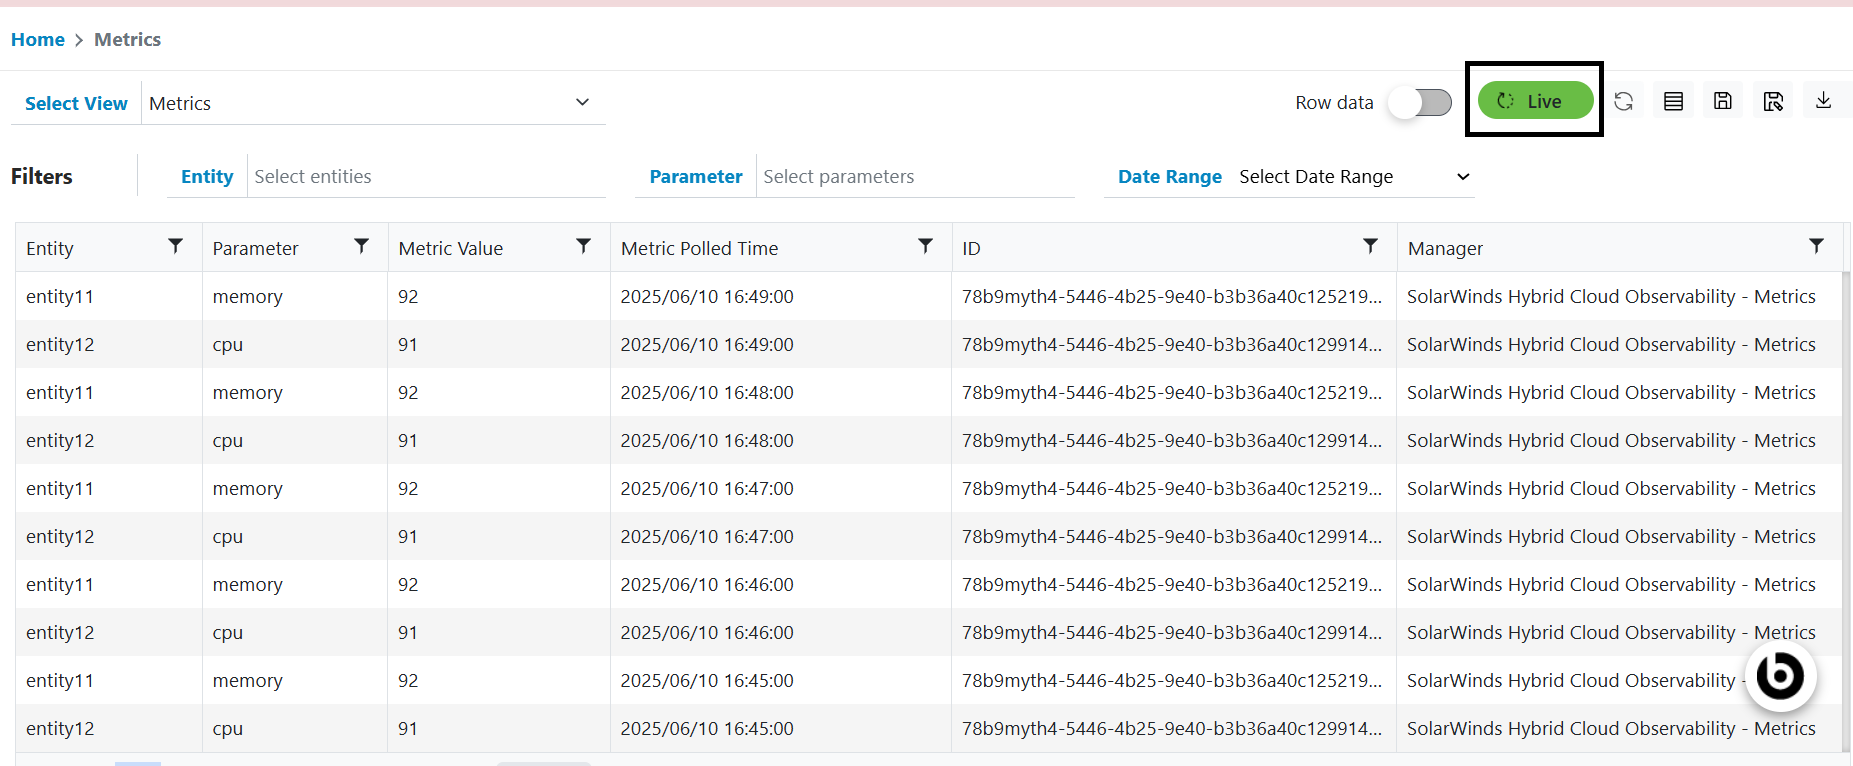Image resolution: width=1853 pixels, height=766 pixels.
Task: Open the round chat assistant icon
Action: click(1780, 676)
